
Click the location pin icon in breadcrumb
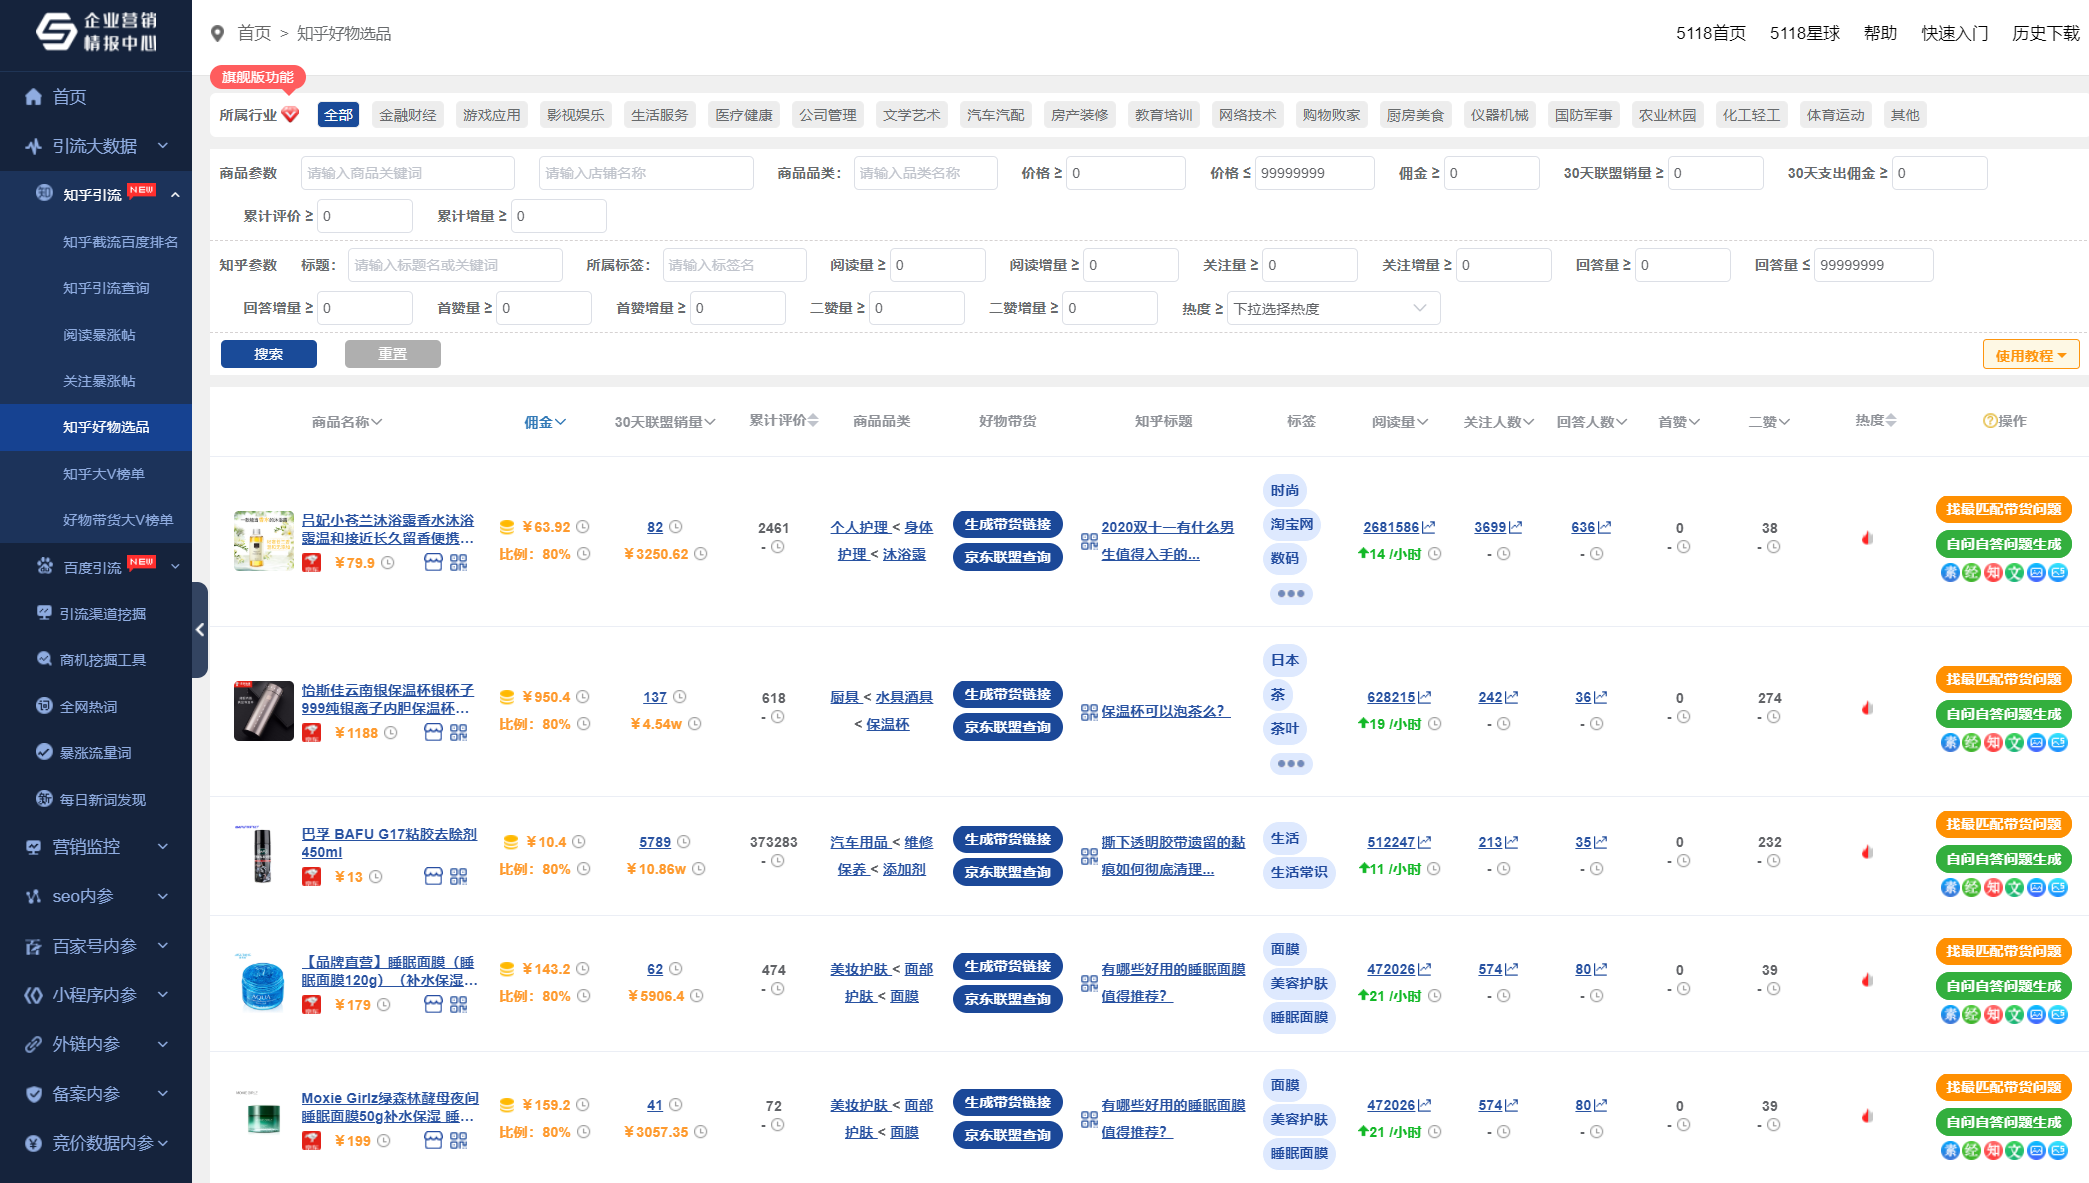point(218,34)
